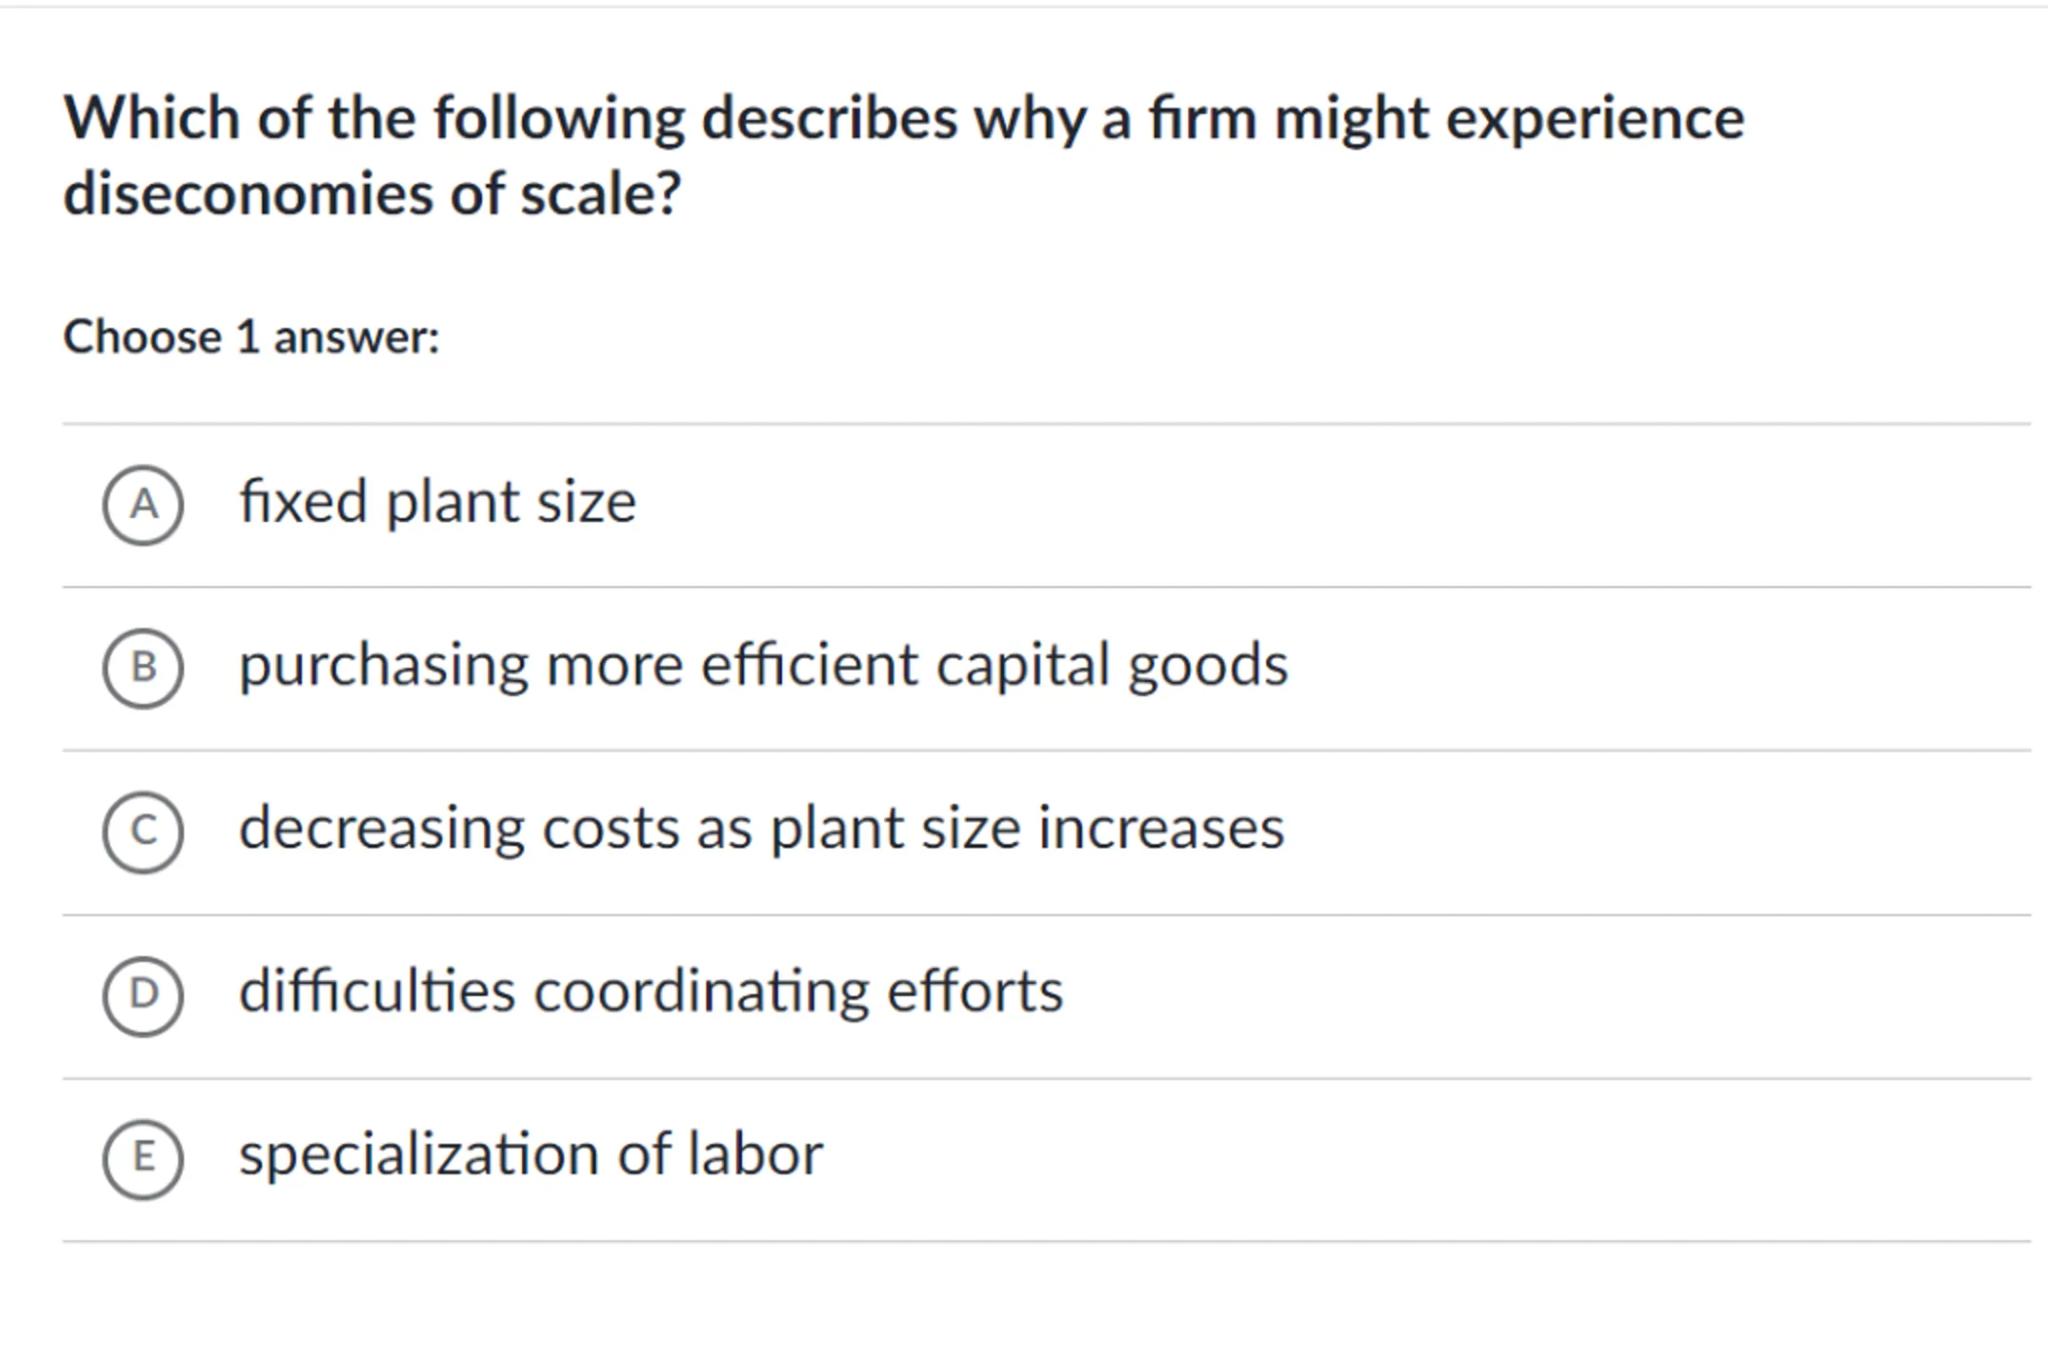Click the word "Which" in the question
Screen dimensions: 2048x1362
(153, 118)
